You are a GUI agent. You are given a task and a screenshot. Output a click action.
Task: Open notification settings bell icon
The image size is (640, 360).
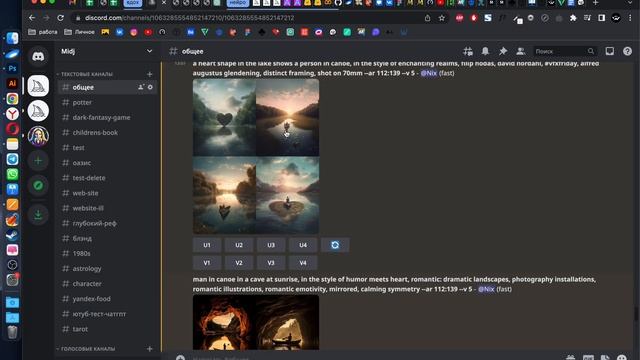click(x=485, y=51)
